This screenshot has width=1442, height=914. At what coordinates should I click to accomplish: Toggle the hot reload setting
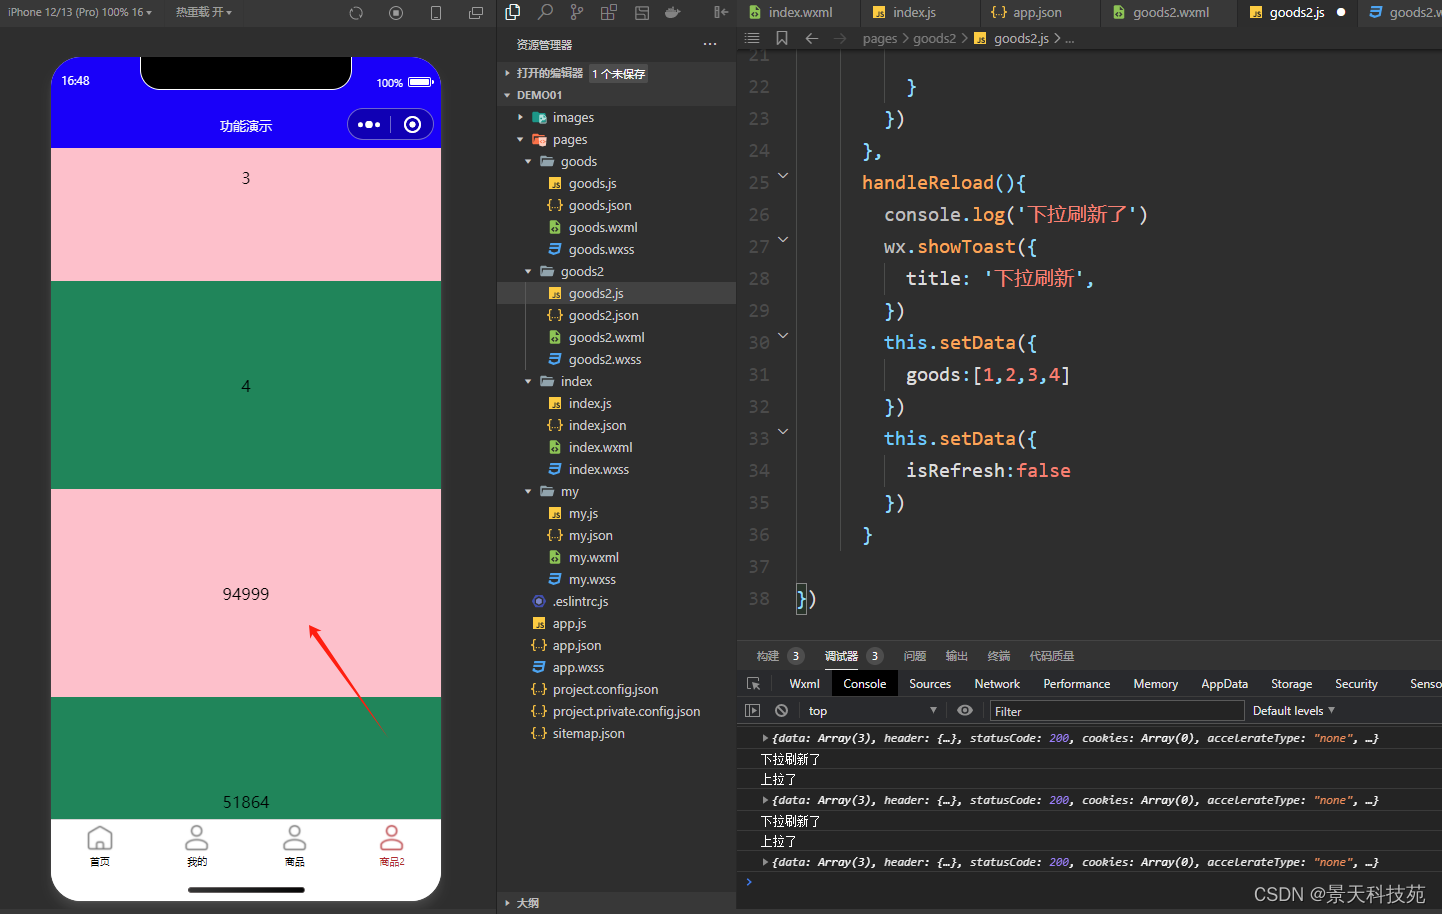pyautogui.click(x=203, y=12)
